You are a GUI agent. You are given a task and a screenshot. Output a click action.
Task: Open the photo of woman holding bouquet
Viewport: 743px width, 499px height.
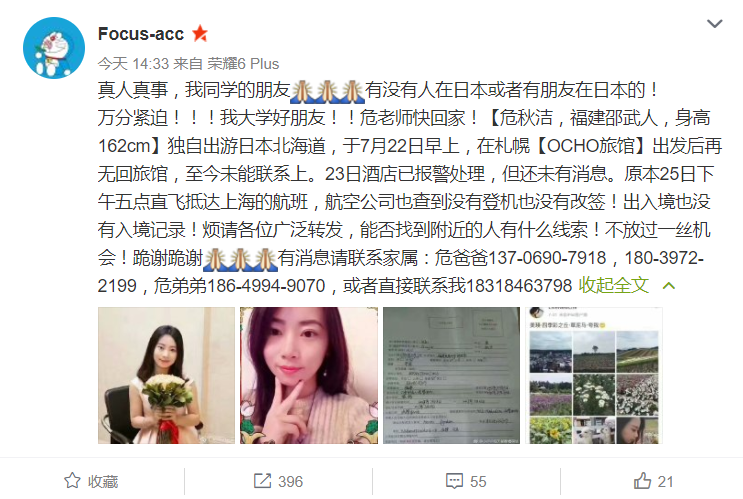(166, 375)
